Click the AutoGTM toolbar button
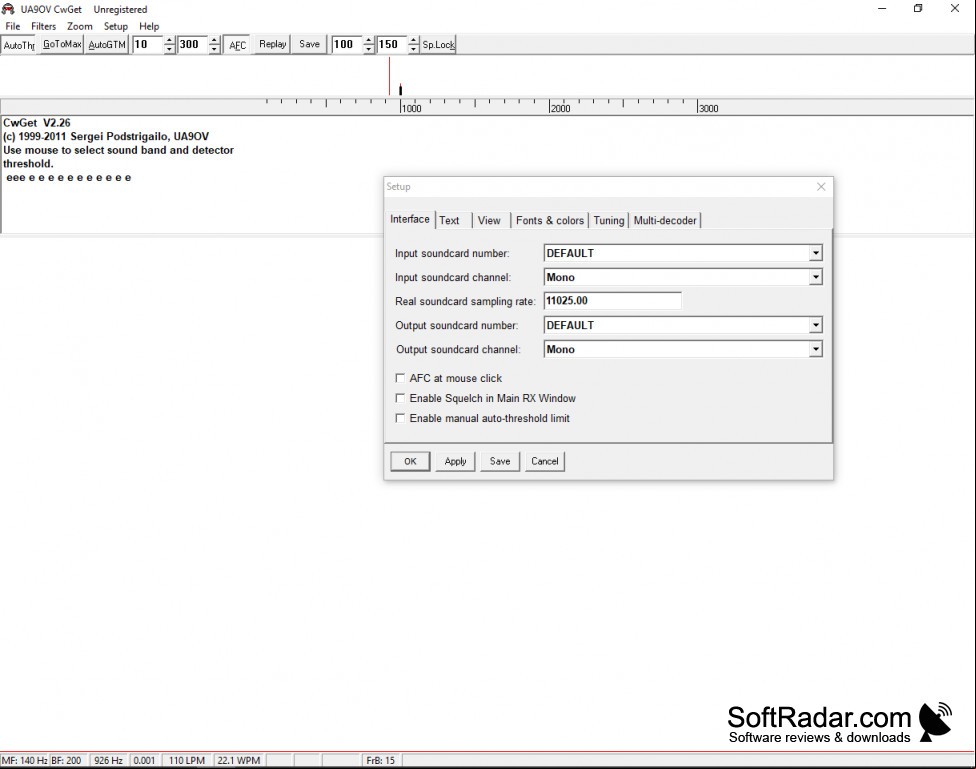Image resolution: width=976 pixels, height=769 pixels. pos(106,45)
